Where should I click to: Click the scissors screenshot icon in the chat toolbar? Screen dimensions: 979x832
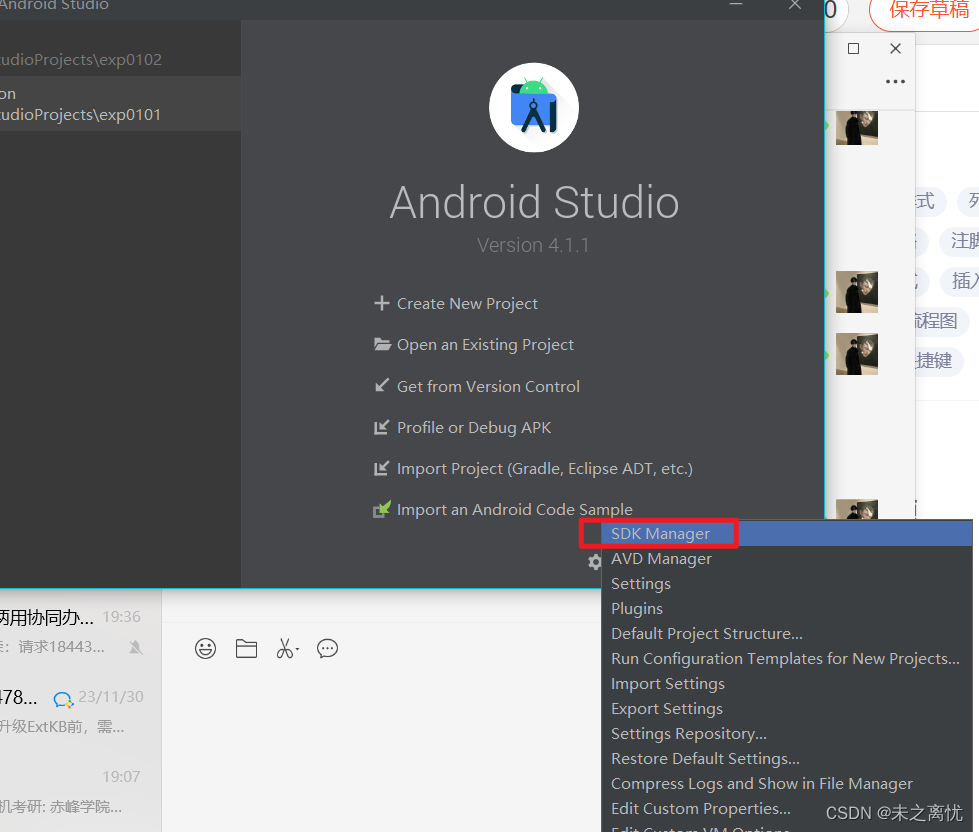(x=285, y=648)
